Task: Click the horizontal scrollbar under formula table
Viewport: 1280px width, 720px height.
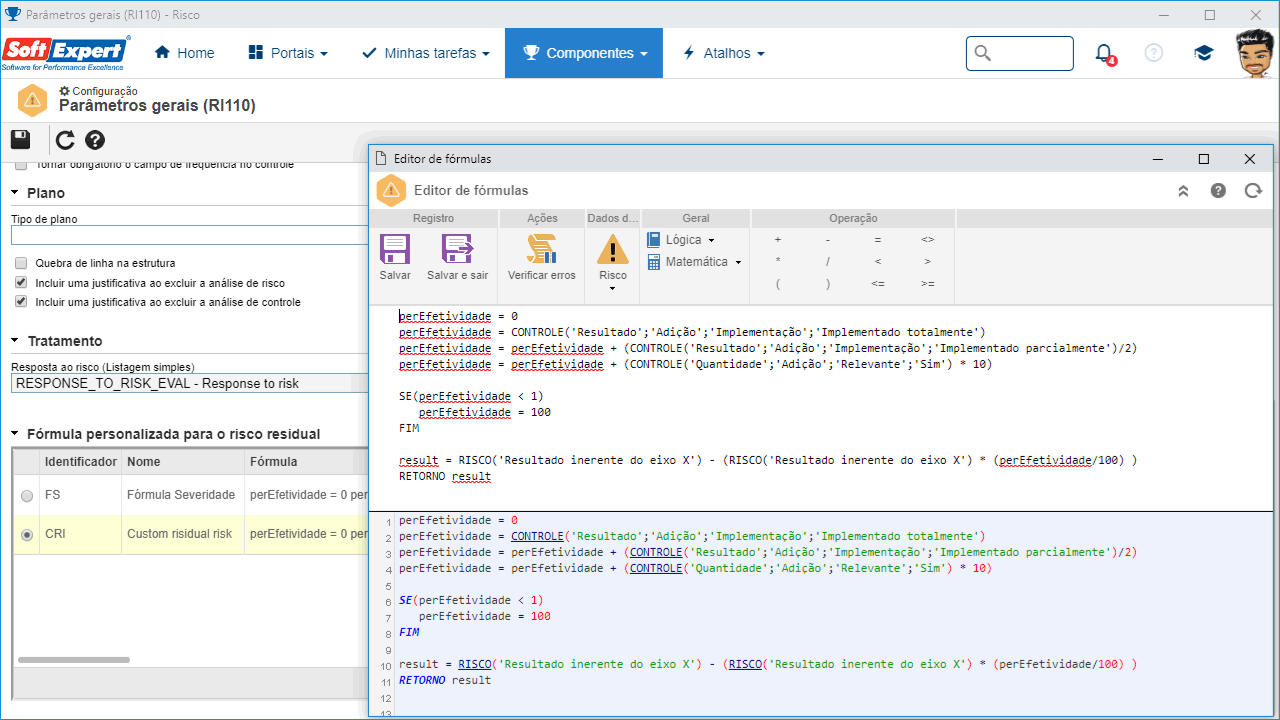Action: 74,660
